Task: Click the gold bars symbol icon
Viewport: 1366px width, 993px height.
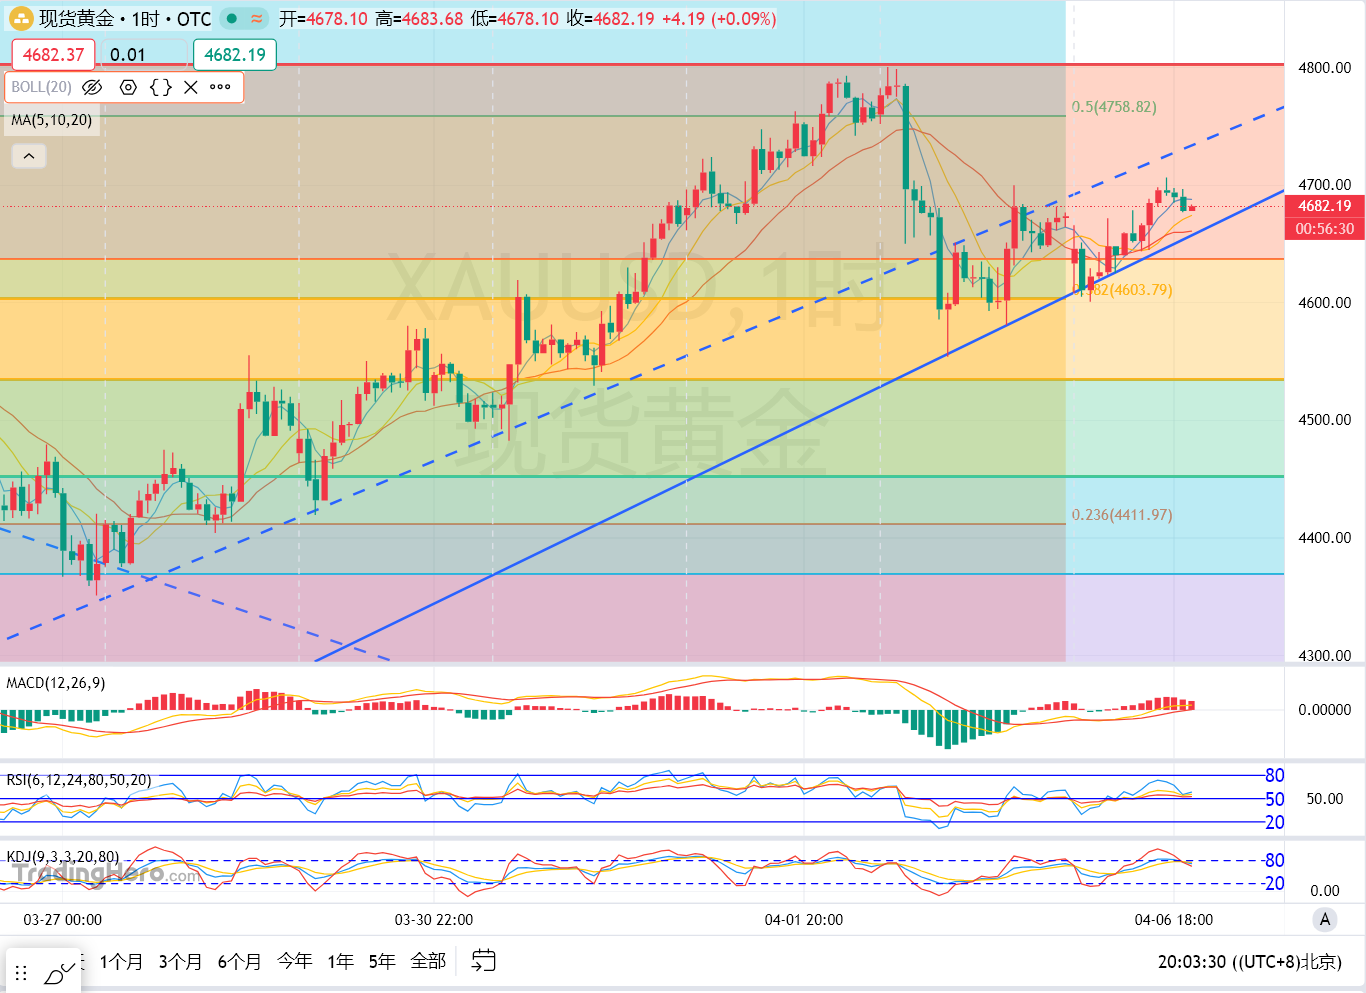Action: [21, 18]
